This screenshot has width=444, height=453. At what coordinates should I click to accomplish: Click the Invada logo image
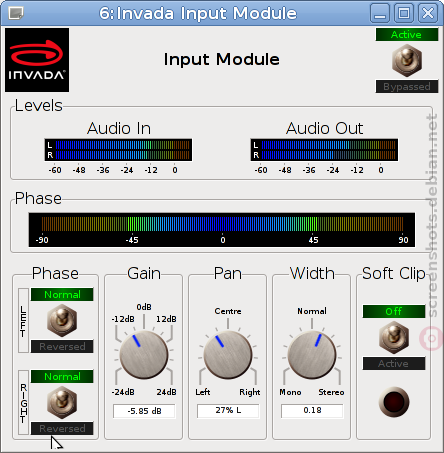point(37,60)
